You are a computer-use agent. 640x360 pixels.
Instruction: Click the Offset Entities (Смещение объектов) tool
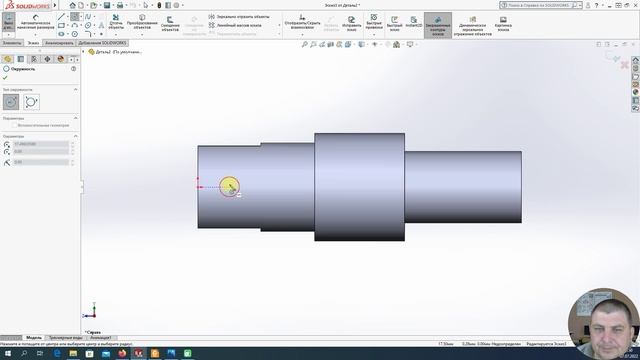pos(170,23)
